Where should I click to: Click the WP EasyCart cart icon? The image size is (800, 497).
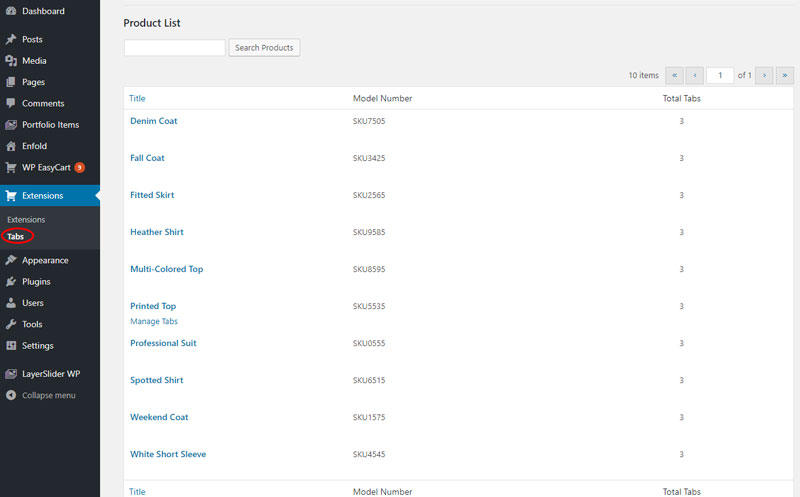click(x=11, y=167)
